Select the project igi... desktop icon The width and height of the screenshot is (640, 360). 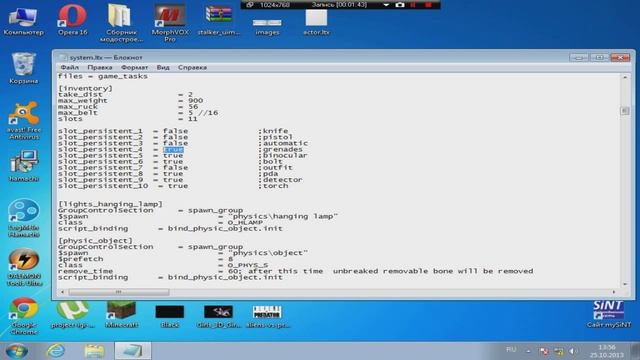pyautogui.click(x=73, y=314)
